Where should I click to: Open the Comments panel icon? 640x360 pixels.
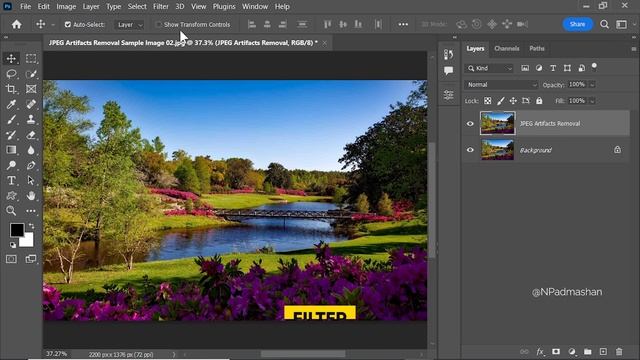click(449, 71)
